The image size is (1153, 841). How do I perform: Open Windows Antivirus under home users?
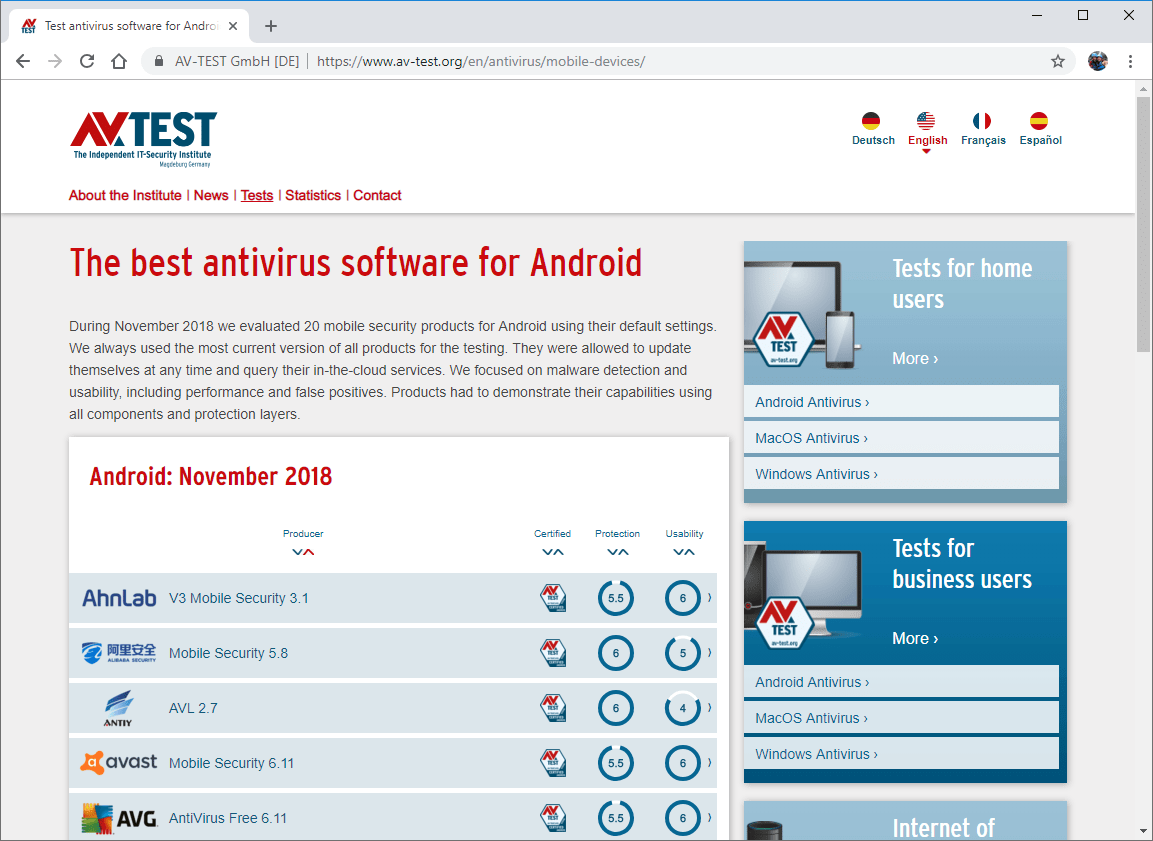click(x=901, y=474)
